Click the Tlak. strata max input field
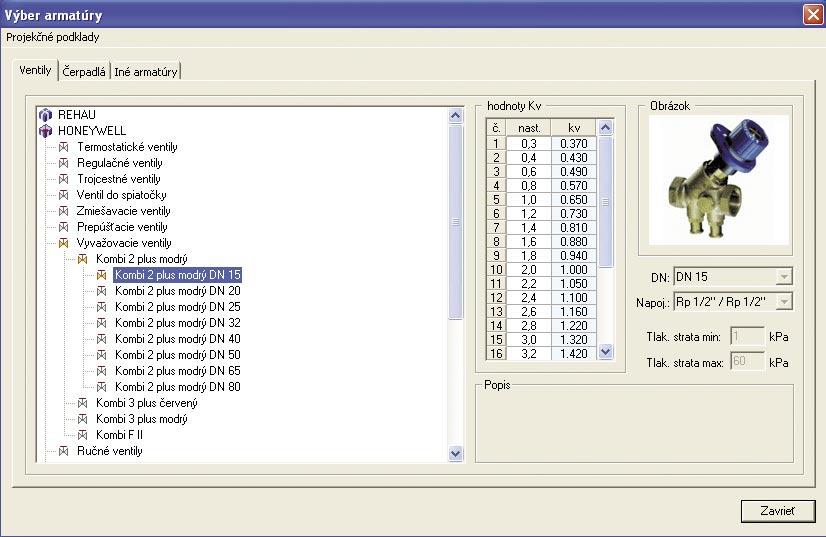This screenshot has height=537, width=826. coord(747,362)
